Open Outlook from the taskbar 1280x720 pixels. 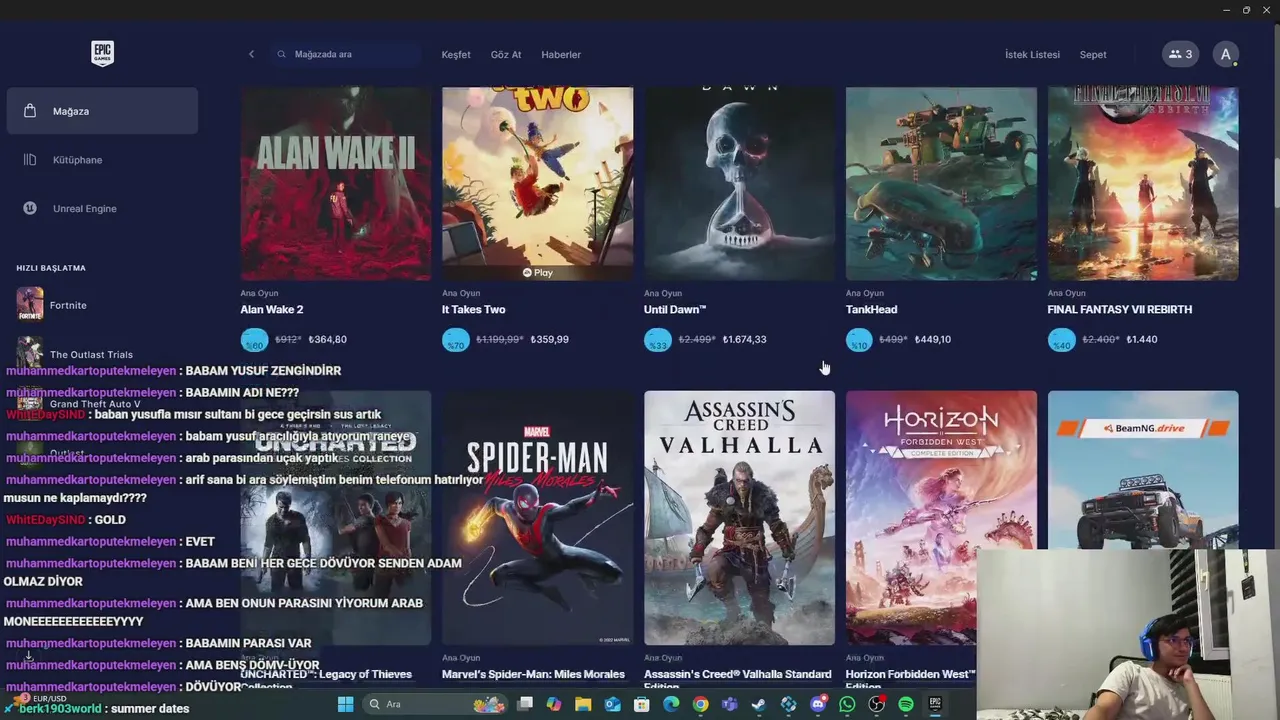[612, 704]
